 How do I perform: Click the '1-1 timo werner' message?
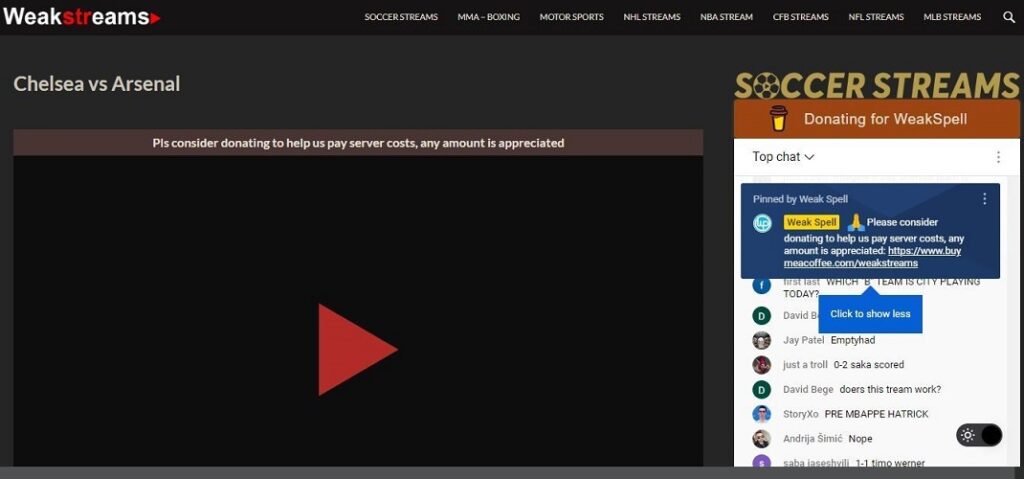(x=890, y=463)
